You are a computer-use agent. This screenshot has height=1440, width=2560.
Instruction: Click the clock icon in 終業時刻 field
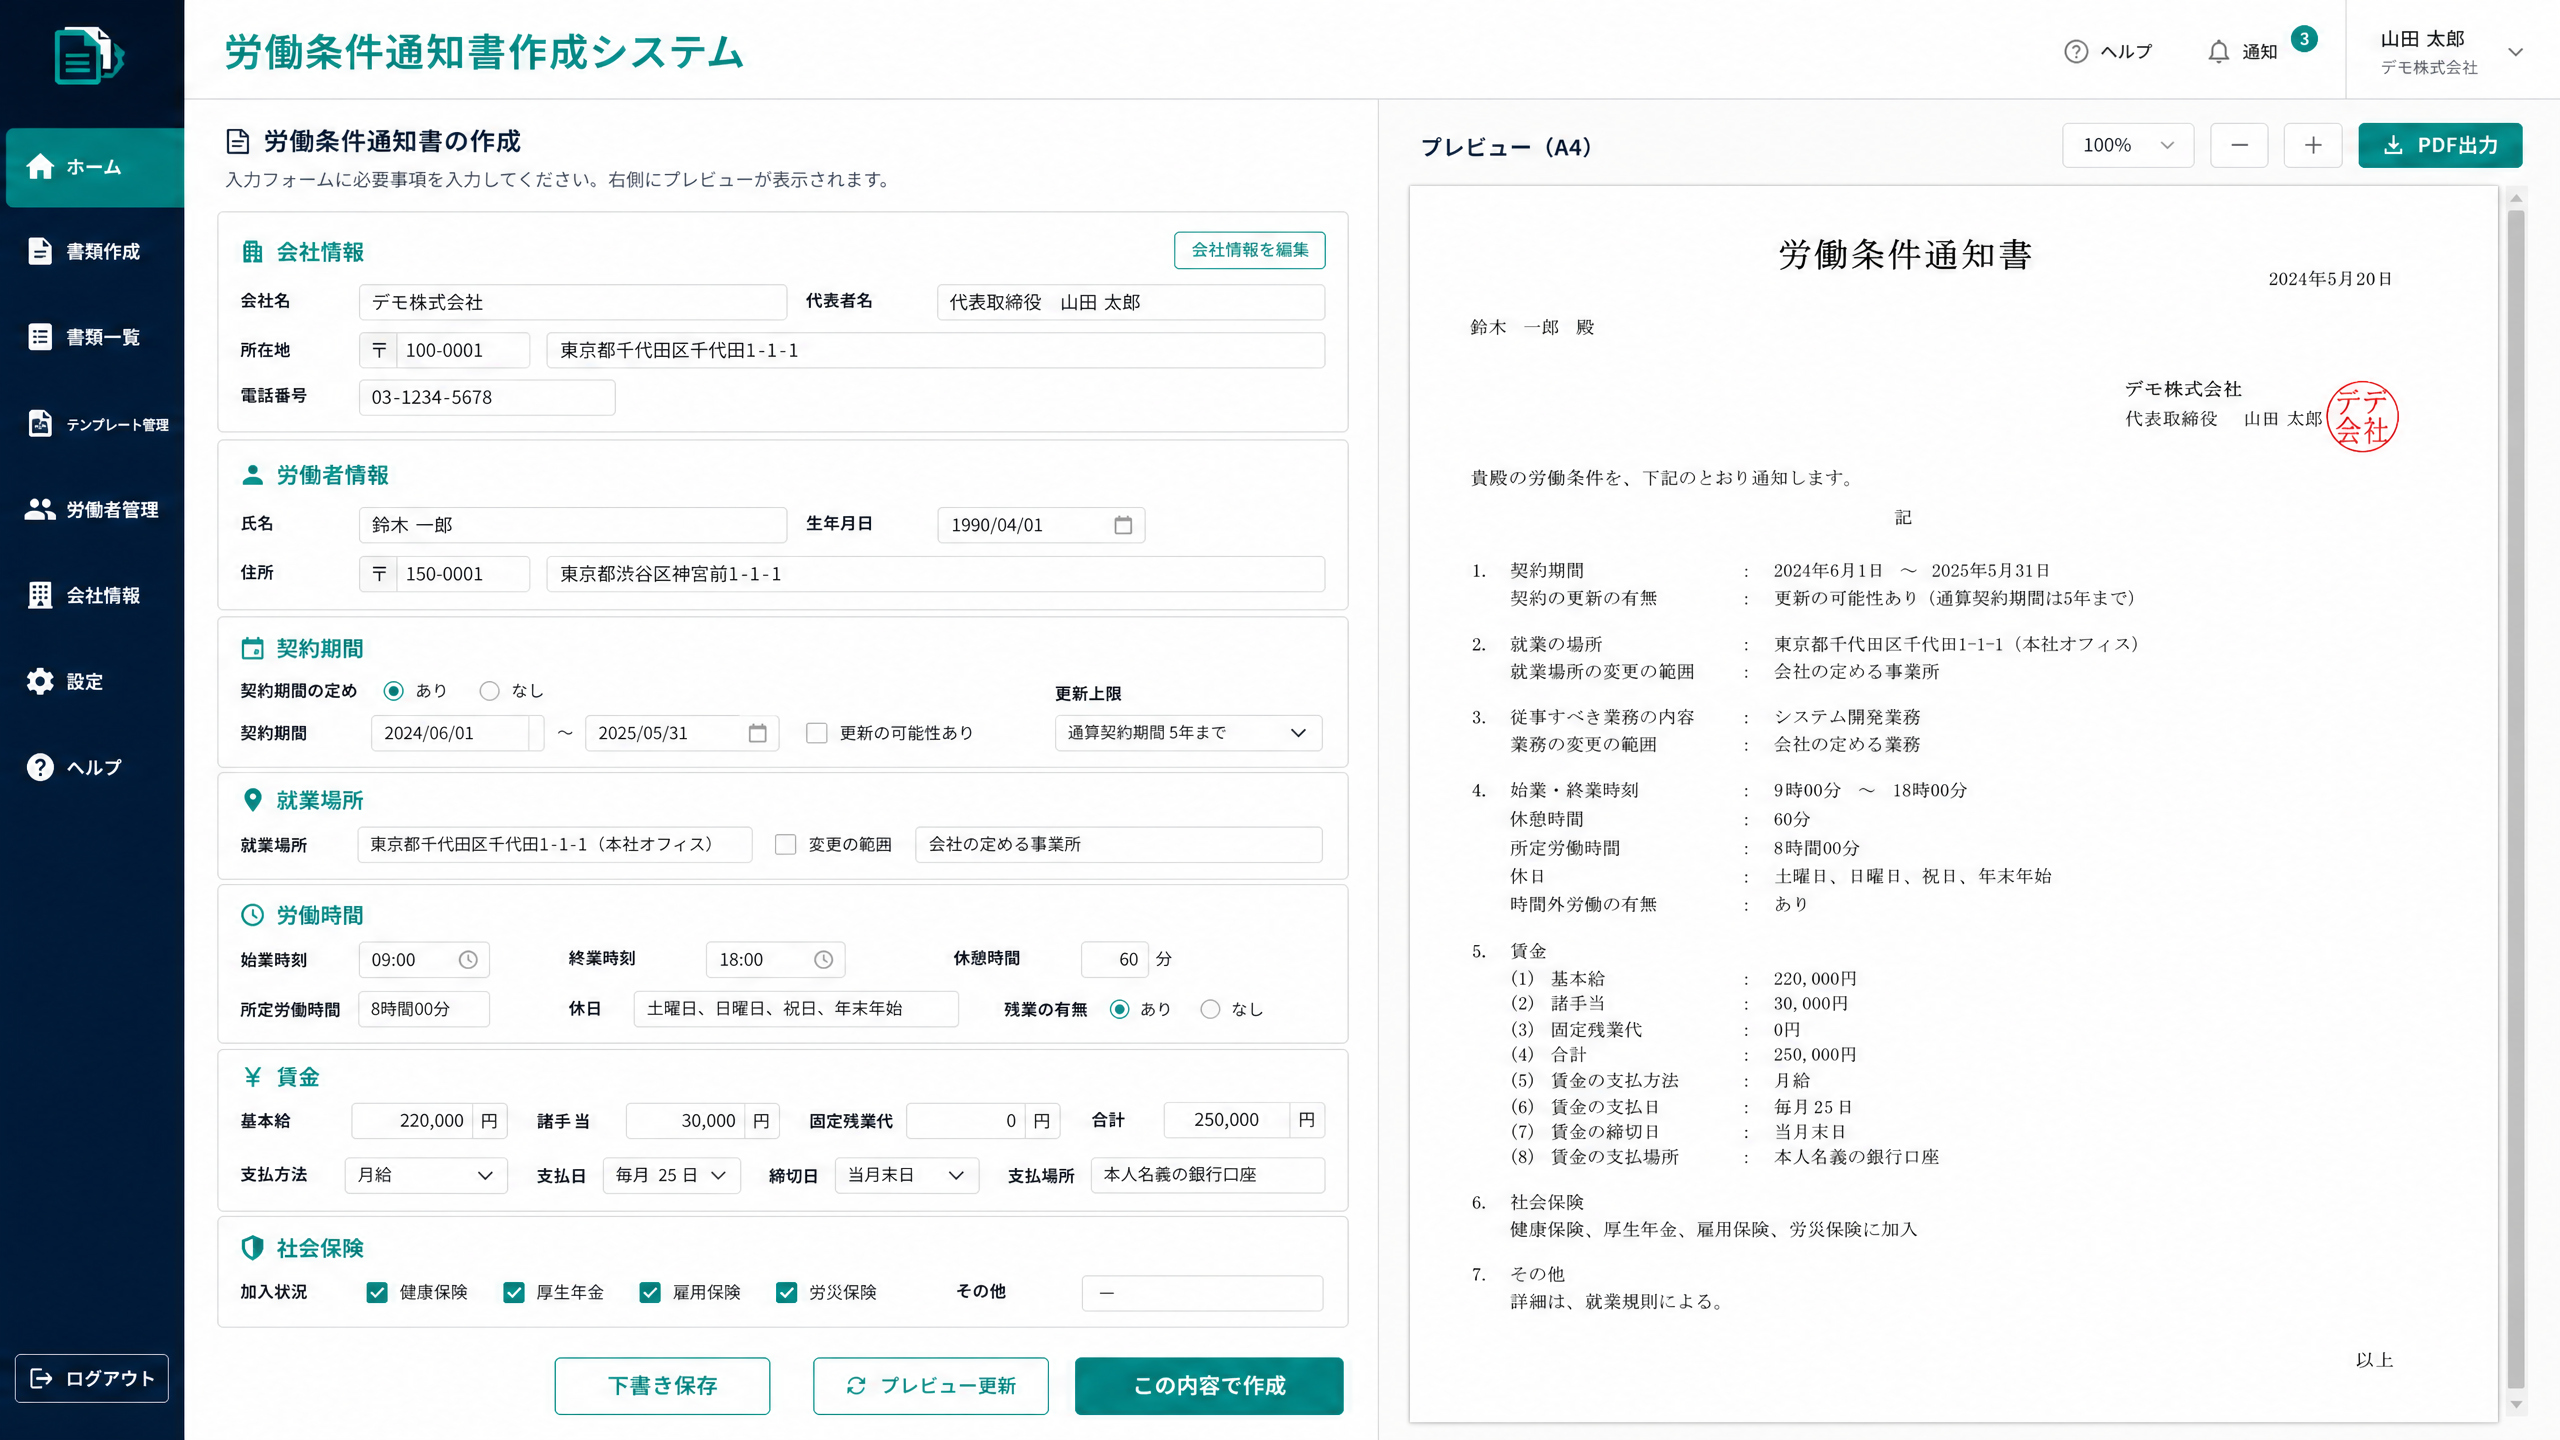pos(823,960)
